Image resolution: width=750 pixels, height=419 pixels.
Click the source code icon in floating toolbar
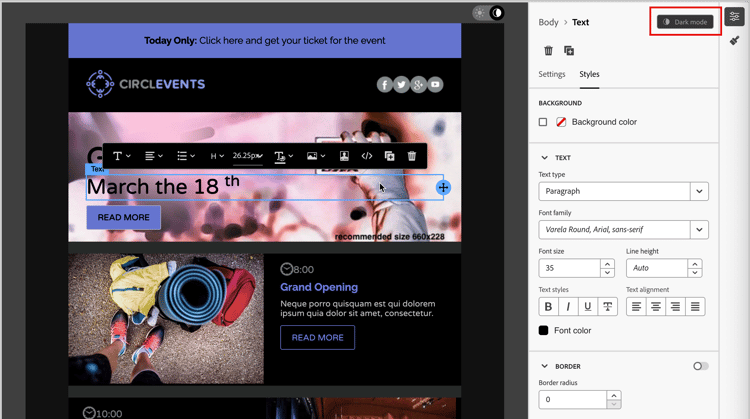[366, 156]
